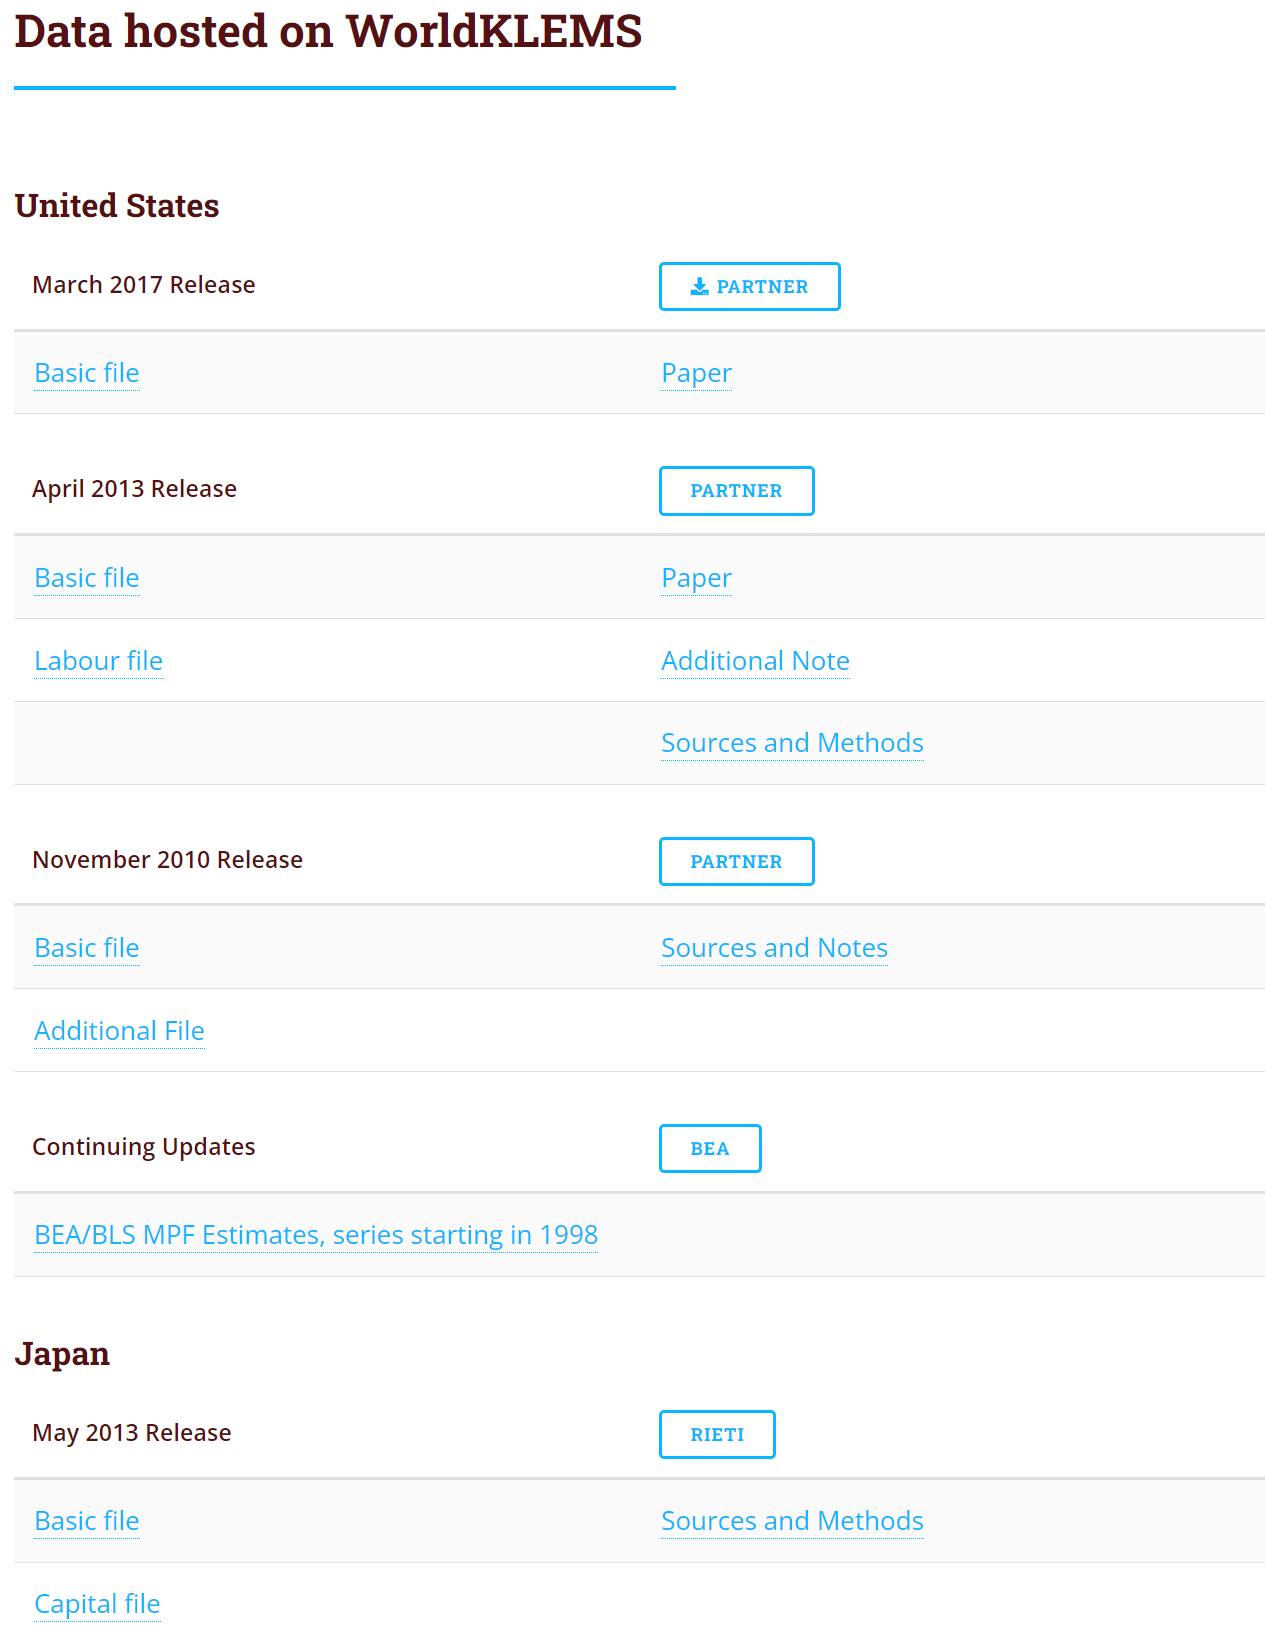The width and height of the screenshot is (1265, 1625).
Task: Select the April 2013 Release text
Action: [x=134, y=489]
